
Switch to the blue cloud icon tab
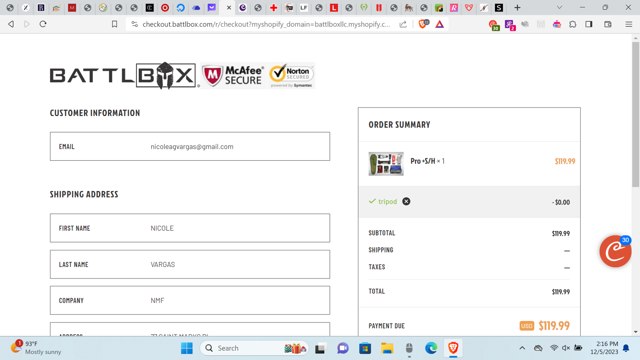tap(196, 7)
